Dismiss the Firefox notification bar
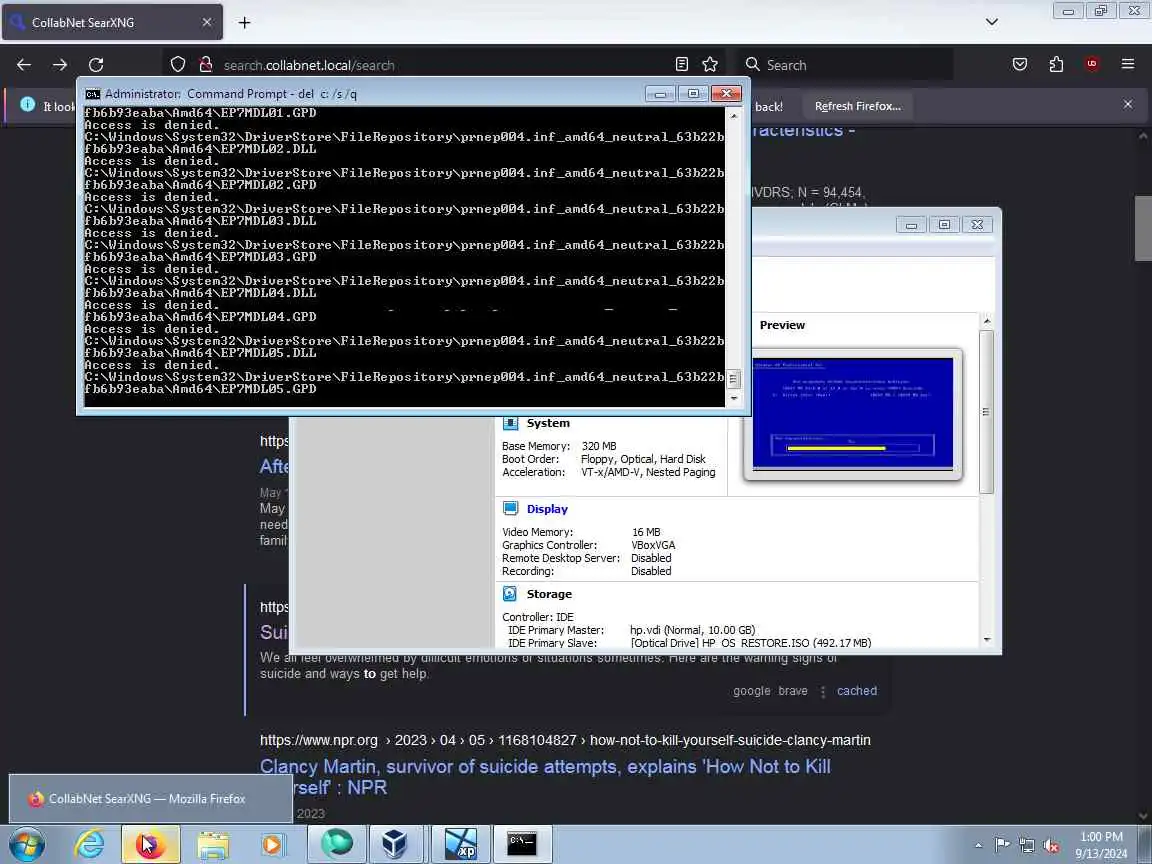Image resolution: width=1152 pixels, height=864 pixels. tap(1128, 105)
